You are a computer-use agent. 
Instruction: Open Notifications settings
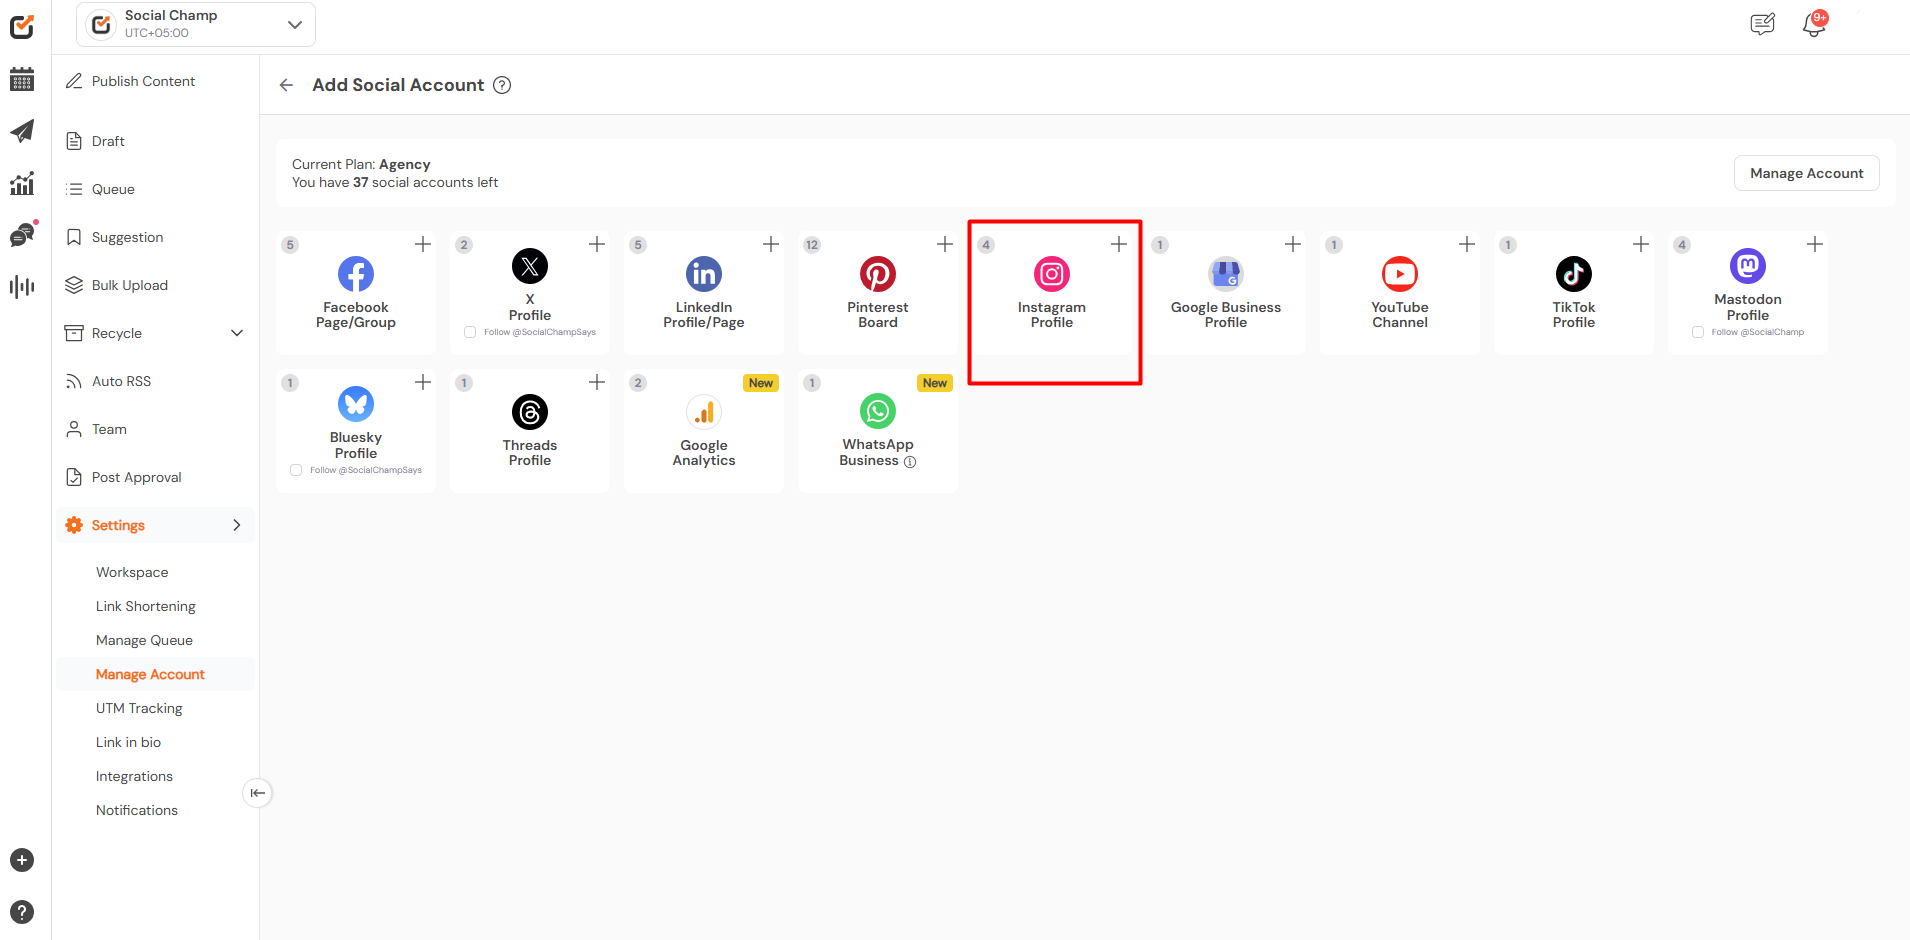click(x=137, y=810)
